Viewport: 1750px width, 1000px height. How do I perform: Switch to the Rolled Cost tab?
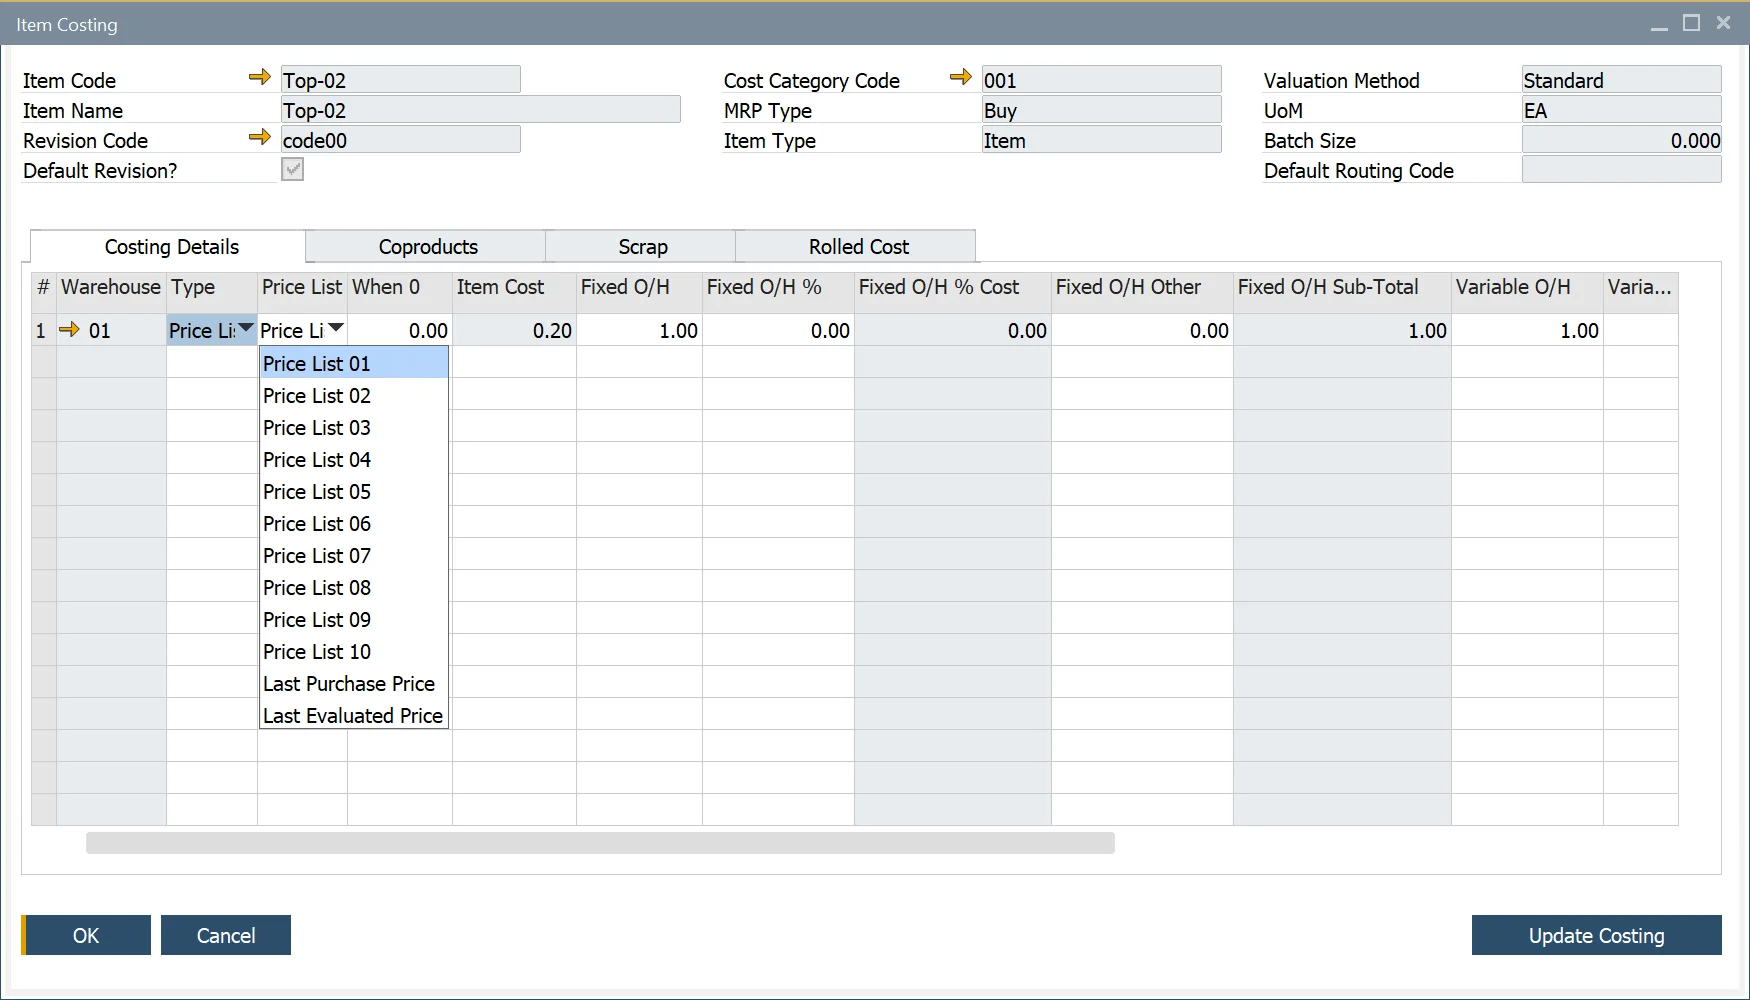(857, 246)
